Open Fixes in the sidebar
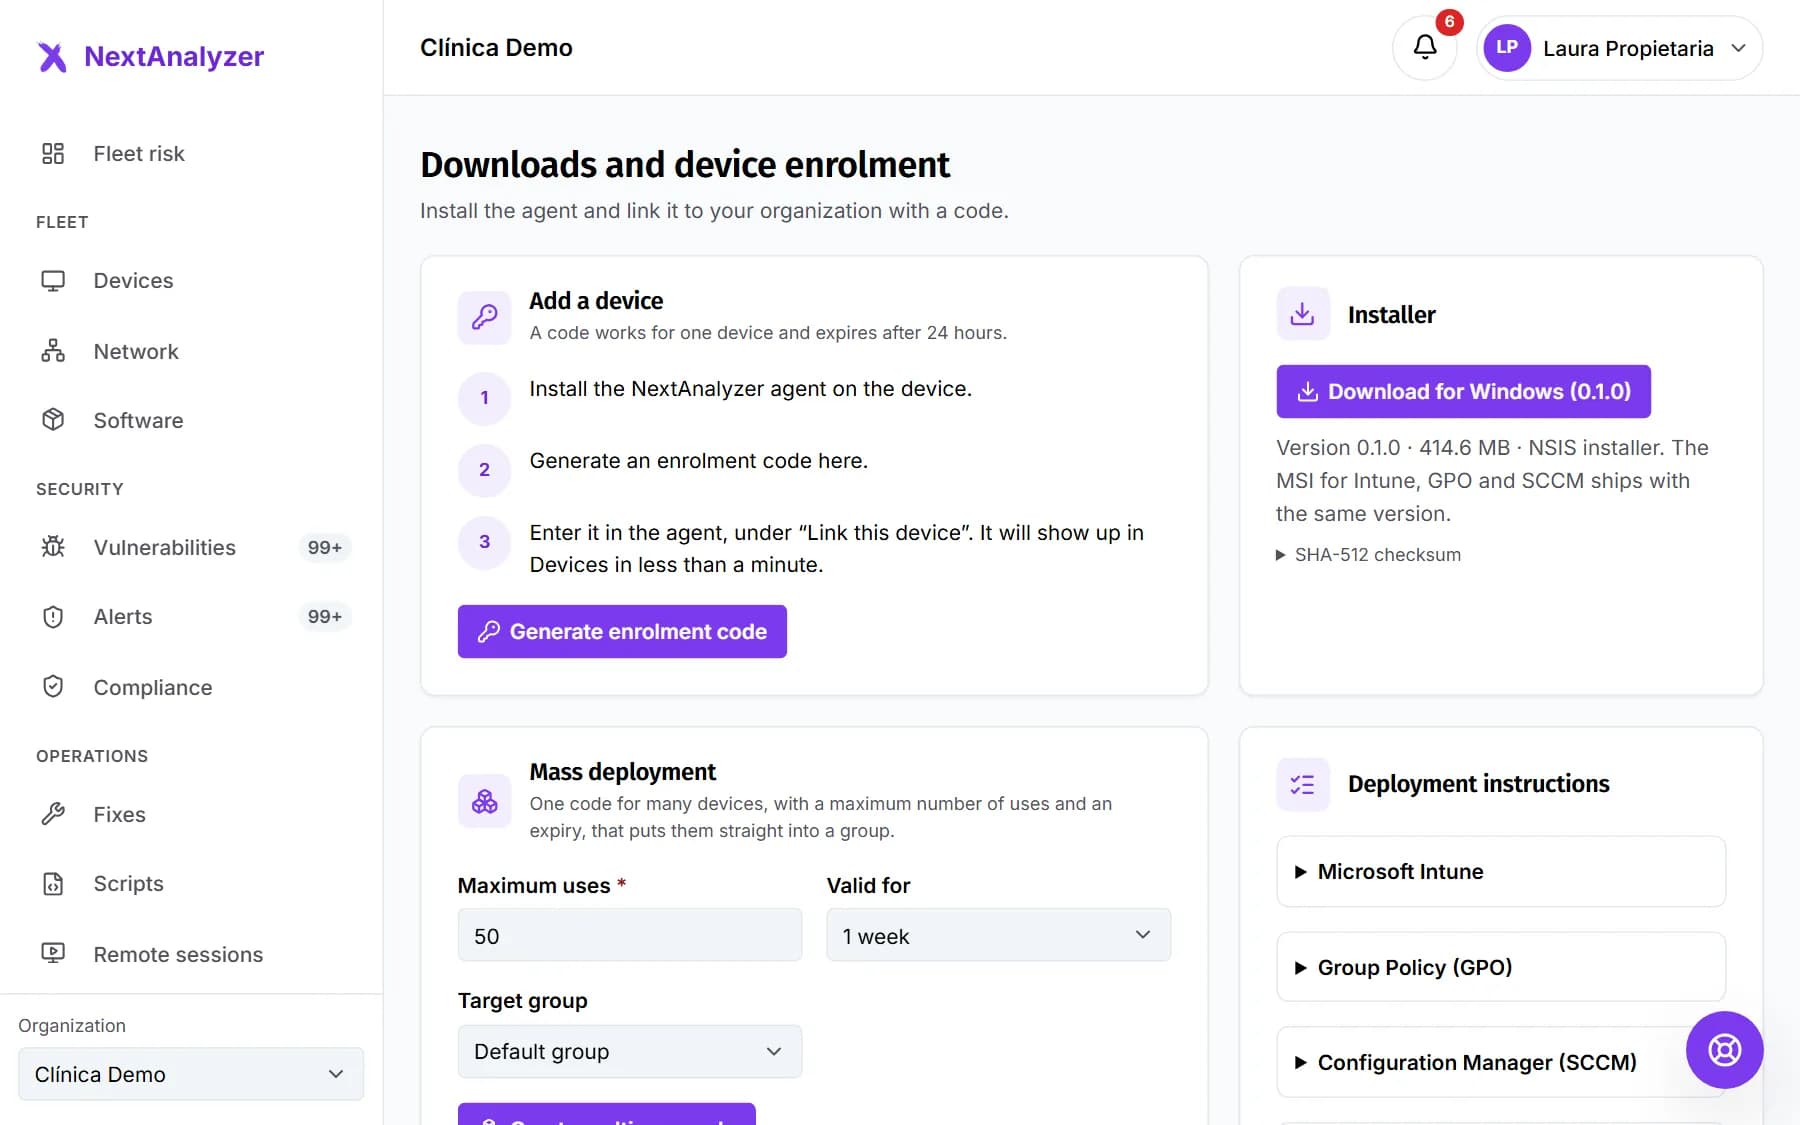This screenshot has height=1125, width=1800. (x=190, y=814)
